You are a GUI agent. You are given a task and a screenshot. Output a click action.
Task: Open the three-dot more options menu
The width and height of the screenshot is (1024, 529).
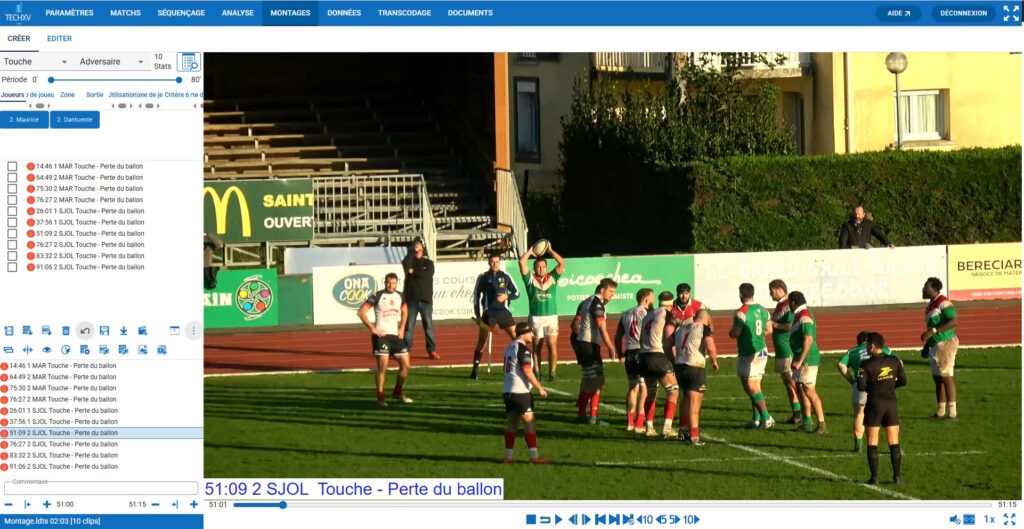point(193,330)
